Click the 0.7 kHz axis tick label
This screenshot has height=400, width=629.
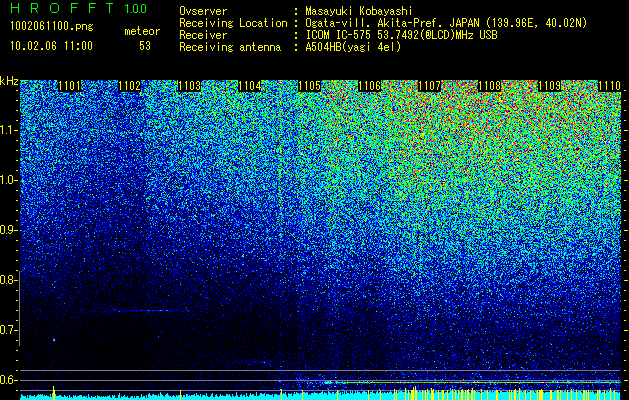click(x=8, y=331)
